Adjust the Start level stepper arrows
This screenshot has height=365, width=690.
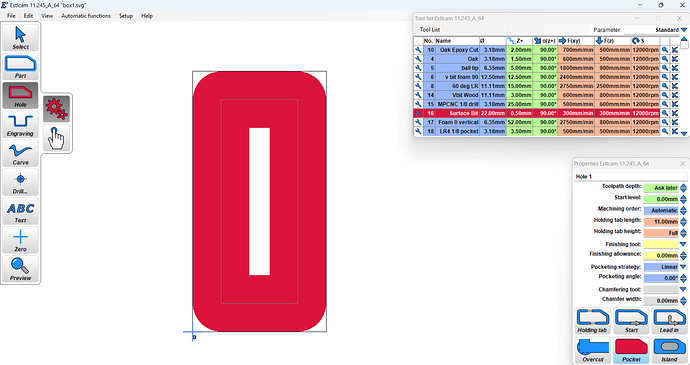(683, 199)
